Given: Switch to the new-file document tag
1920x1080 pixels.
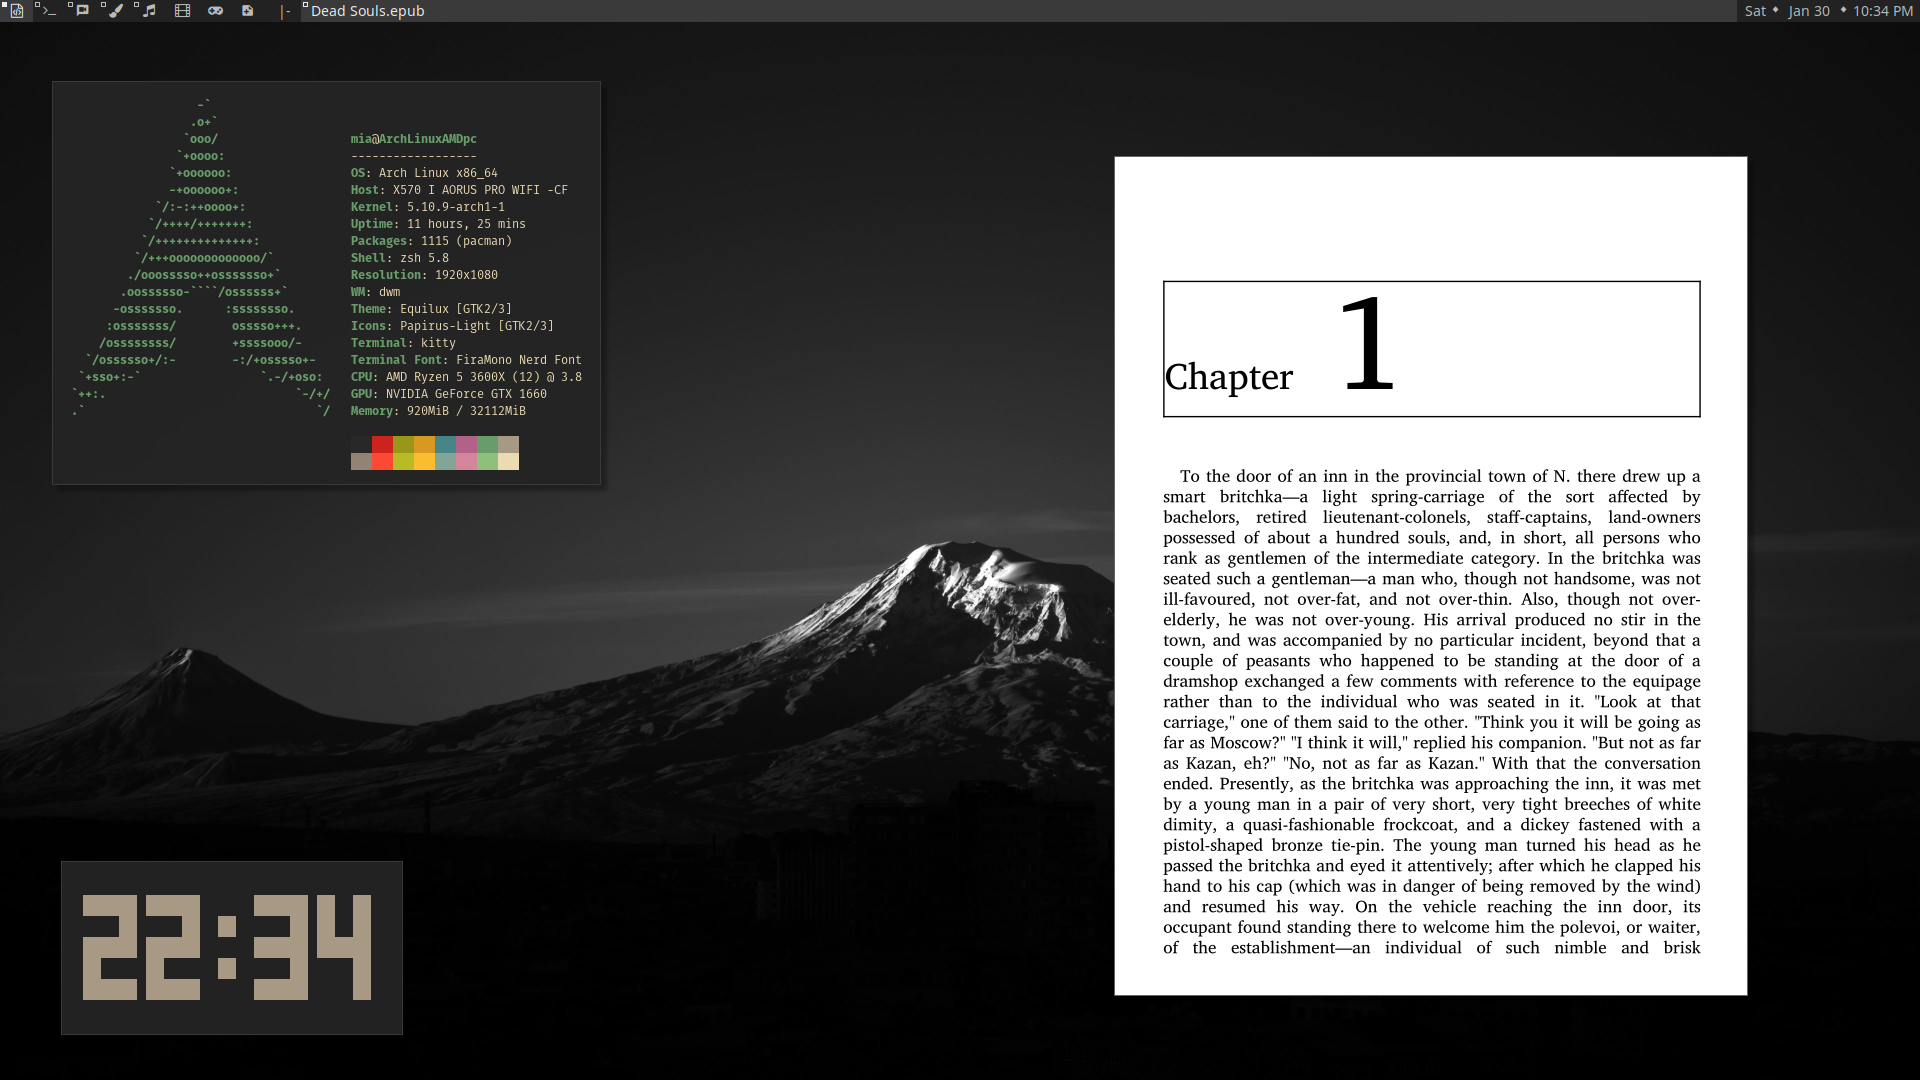Looking at the screenshot, I should point(248,11).
